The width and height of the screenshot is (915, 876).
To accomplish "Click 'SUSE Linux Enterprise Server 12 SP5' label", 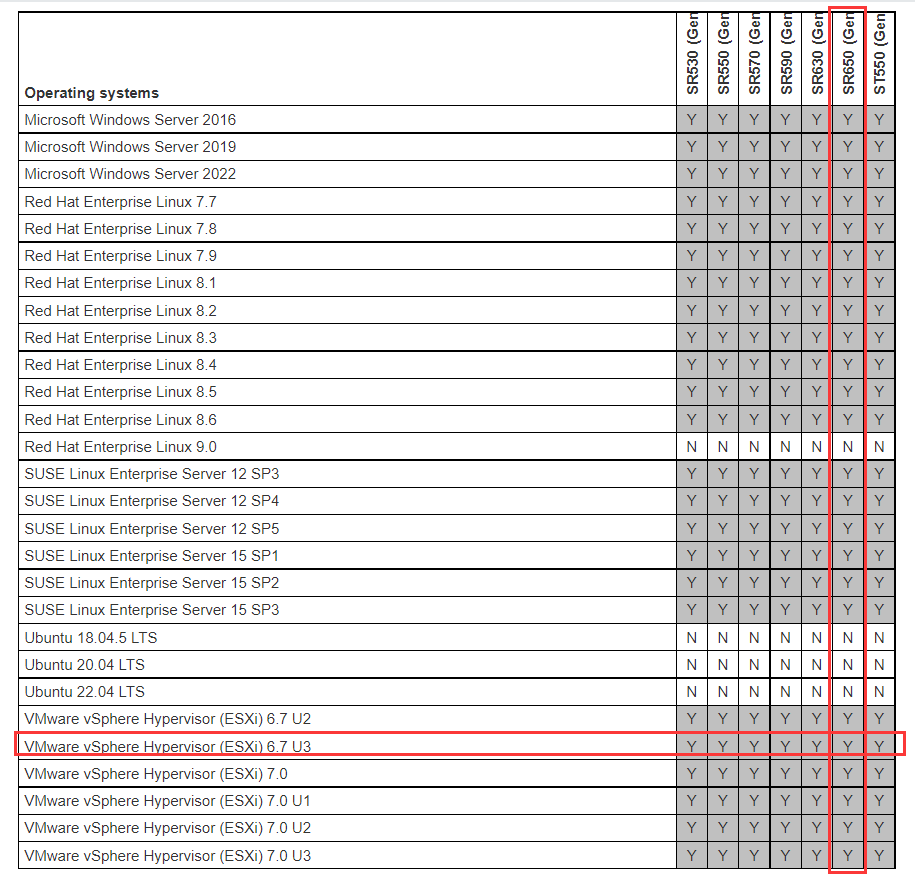I will tap(152, 529).
